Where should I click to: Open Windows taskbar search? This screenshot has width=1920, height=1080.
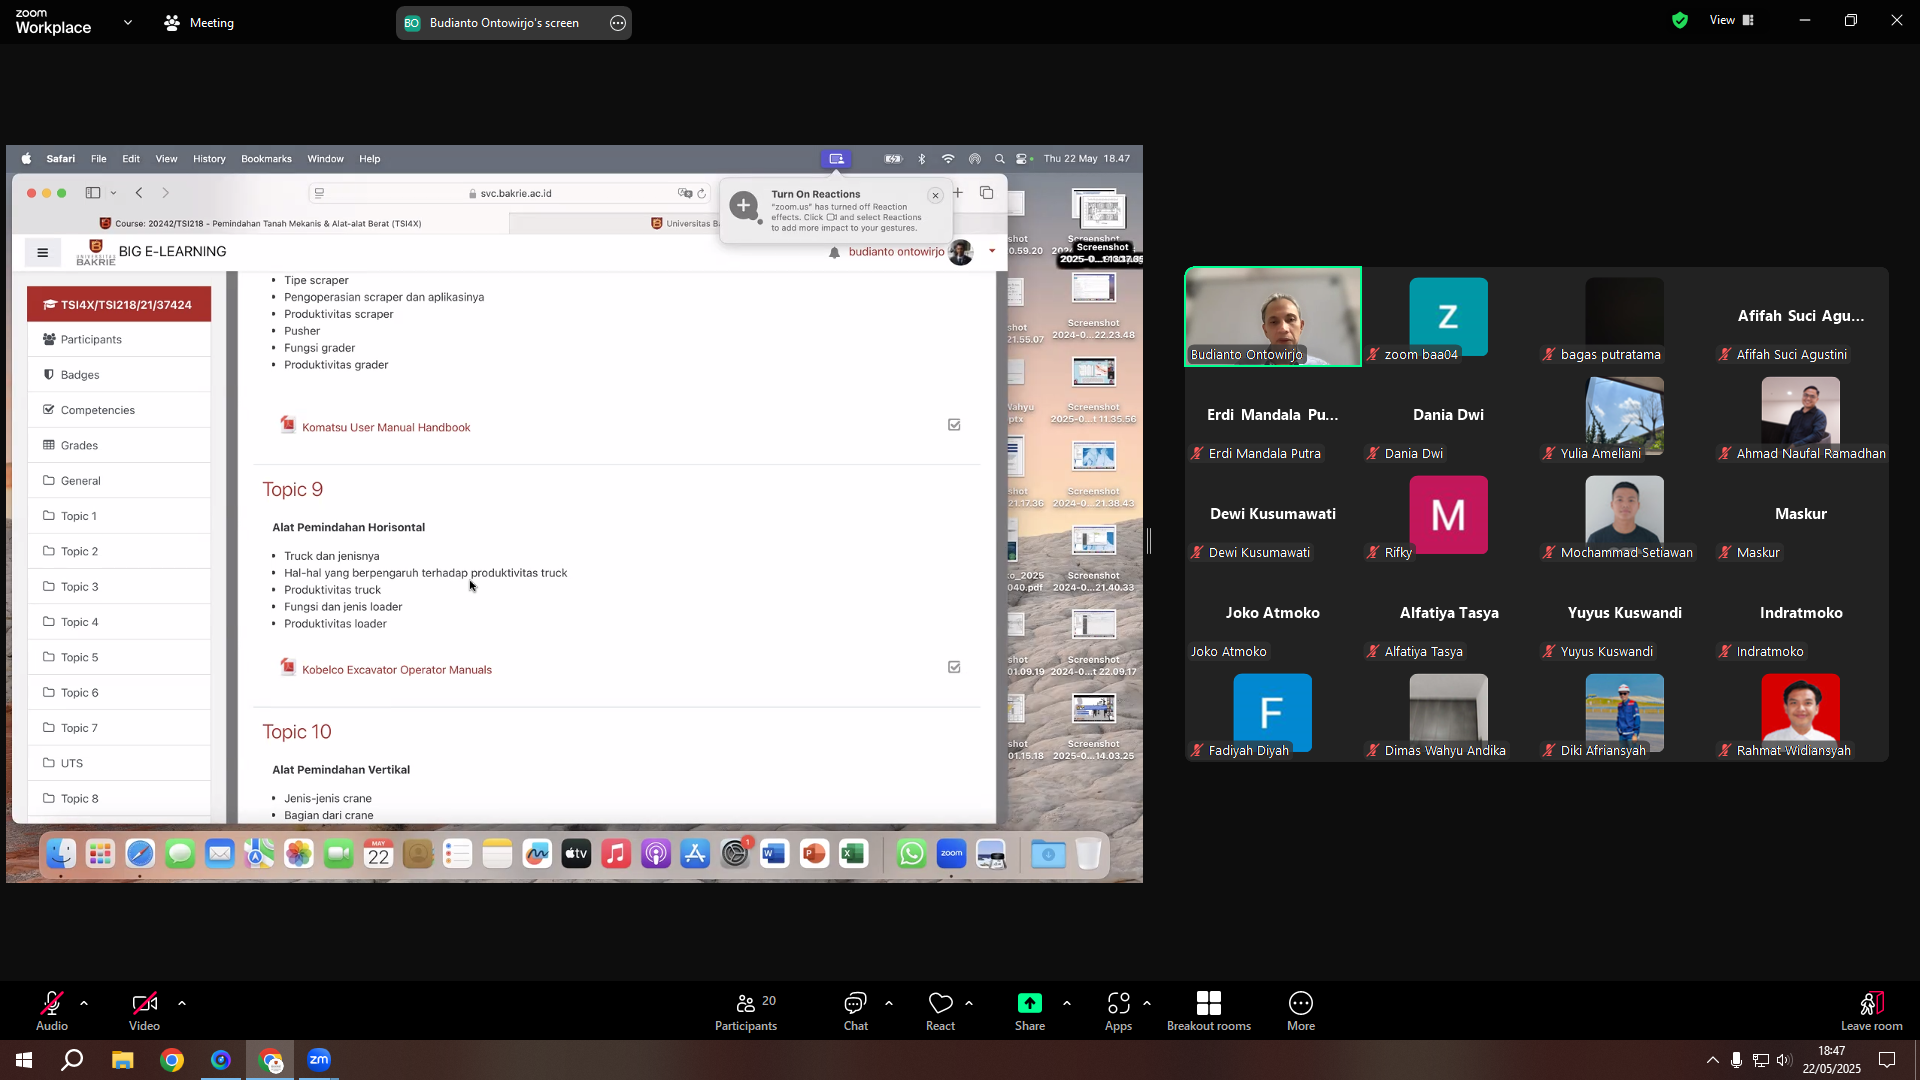point(72,1060)
